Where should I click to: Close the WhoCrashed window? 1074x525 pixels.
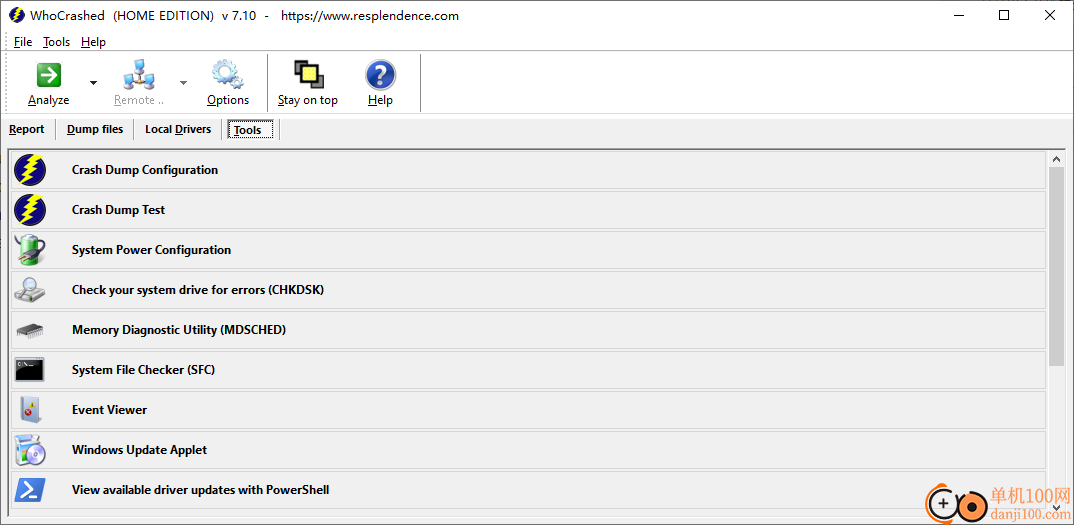pyautogui.click(x=1050, y=15)
